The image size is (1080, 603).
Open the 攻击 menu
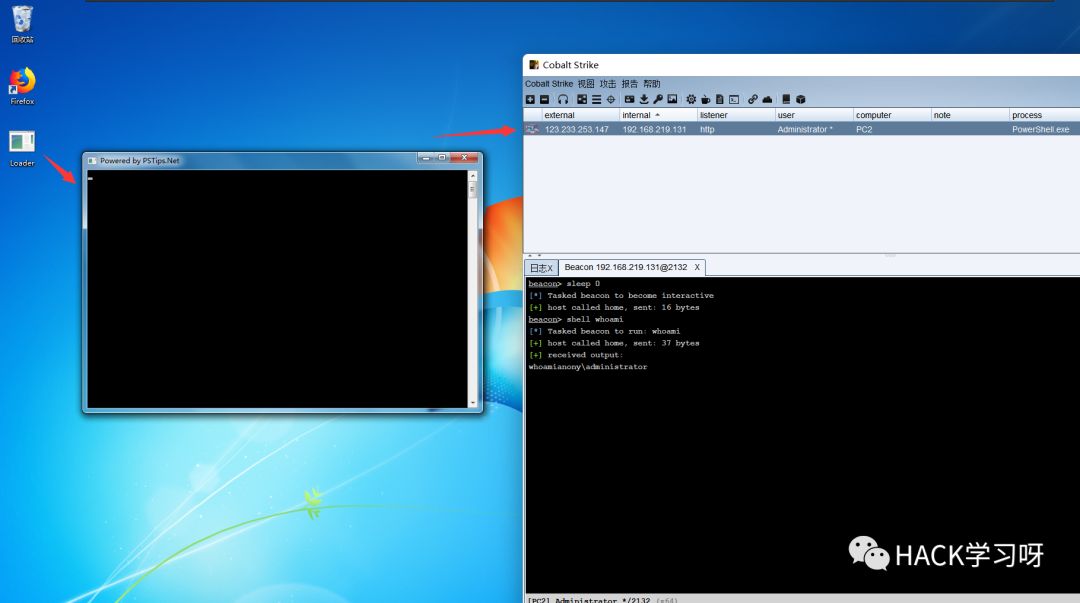608,84
